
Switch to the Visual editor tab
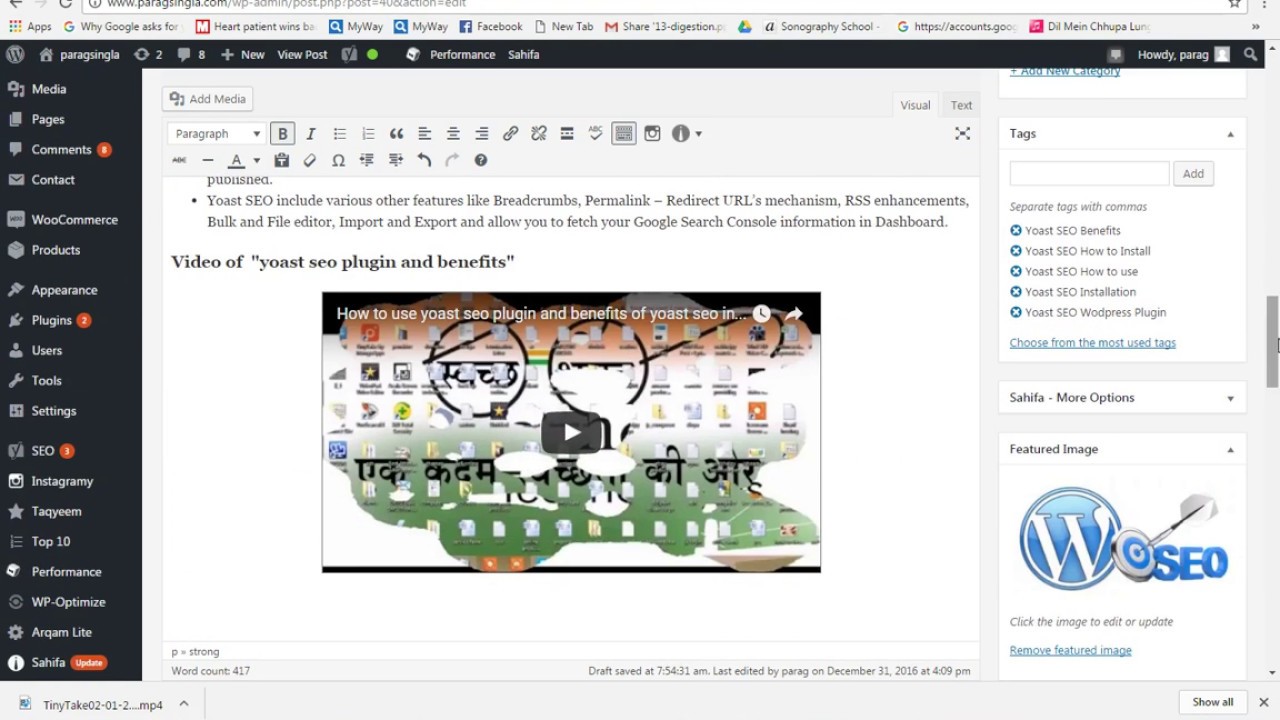point(915,105)
